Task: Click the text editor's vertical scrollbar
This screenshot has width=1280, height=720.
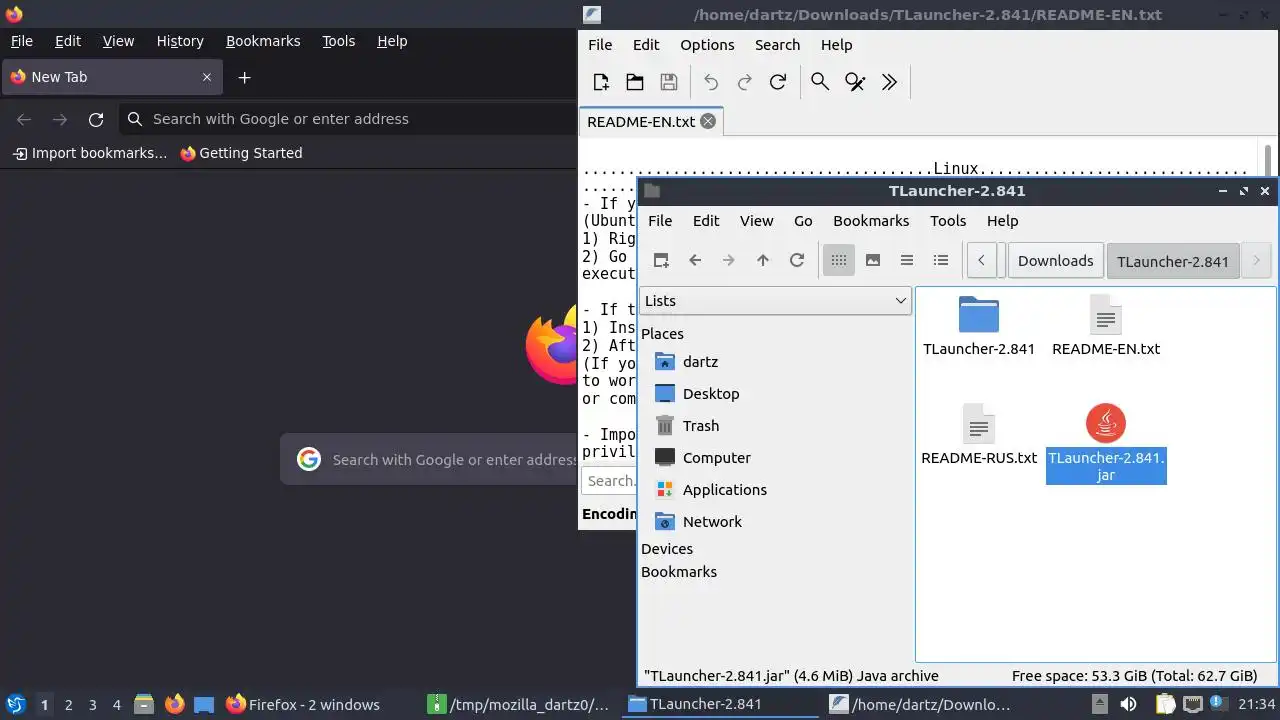Action: click(x=1267, y=160)
